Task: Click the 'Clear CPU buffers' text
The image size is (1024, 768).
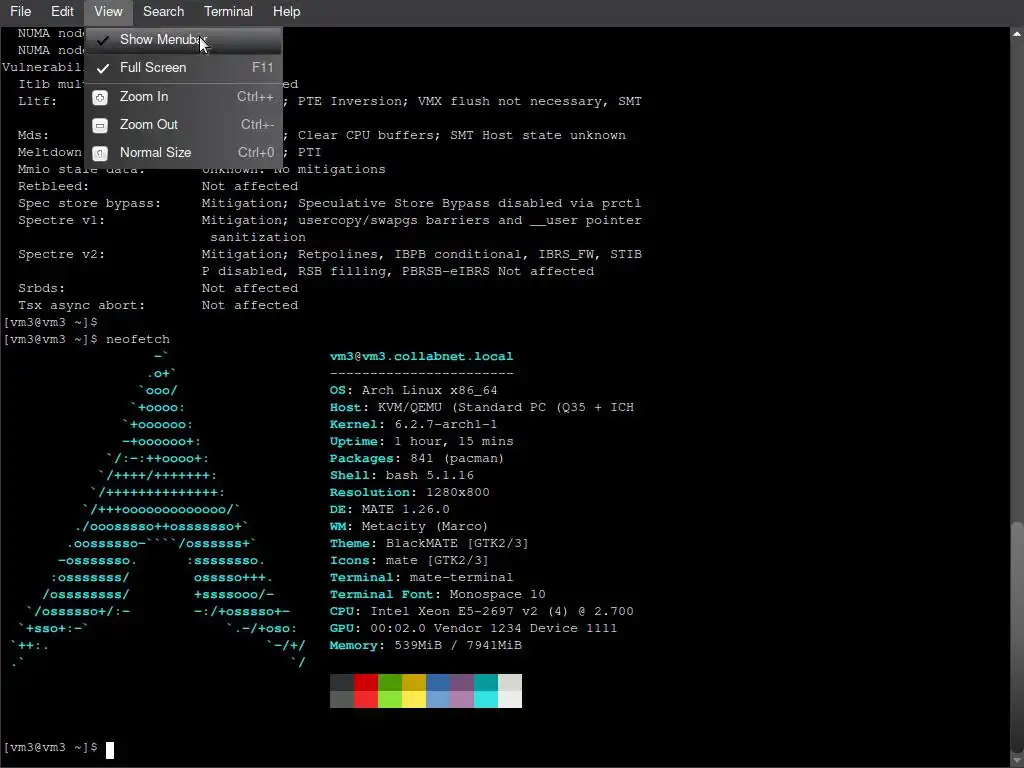Action: tap(369, 136)
